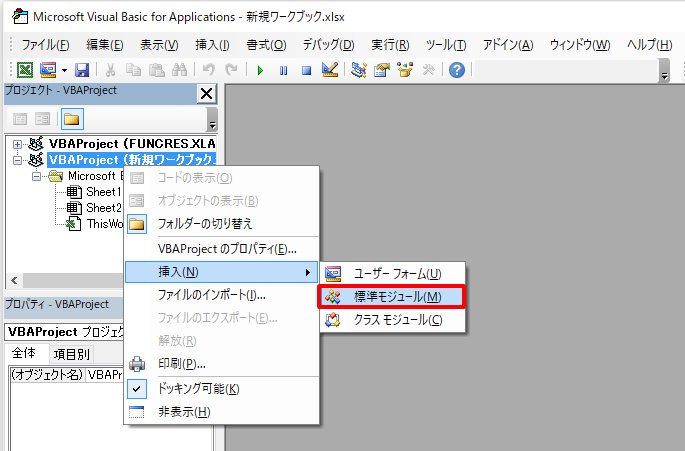Click the (オブジェクト名) property cell

pyautogui.click(x=47, y=375)
